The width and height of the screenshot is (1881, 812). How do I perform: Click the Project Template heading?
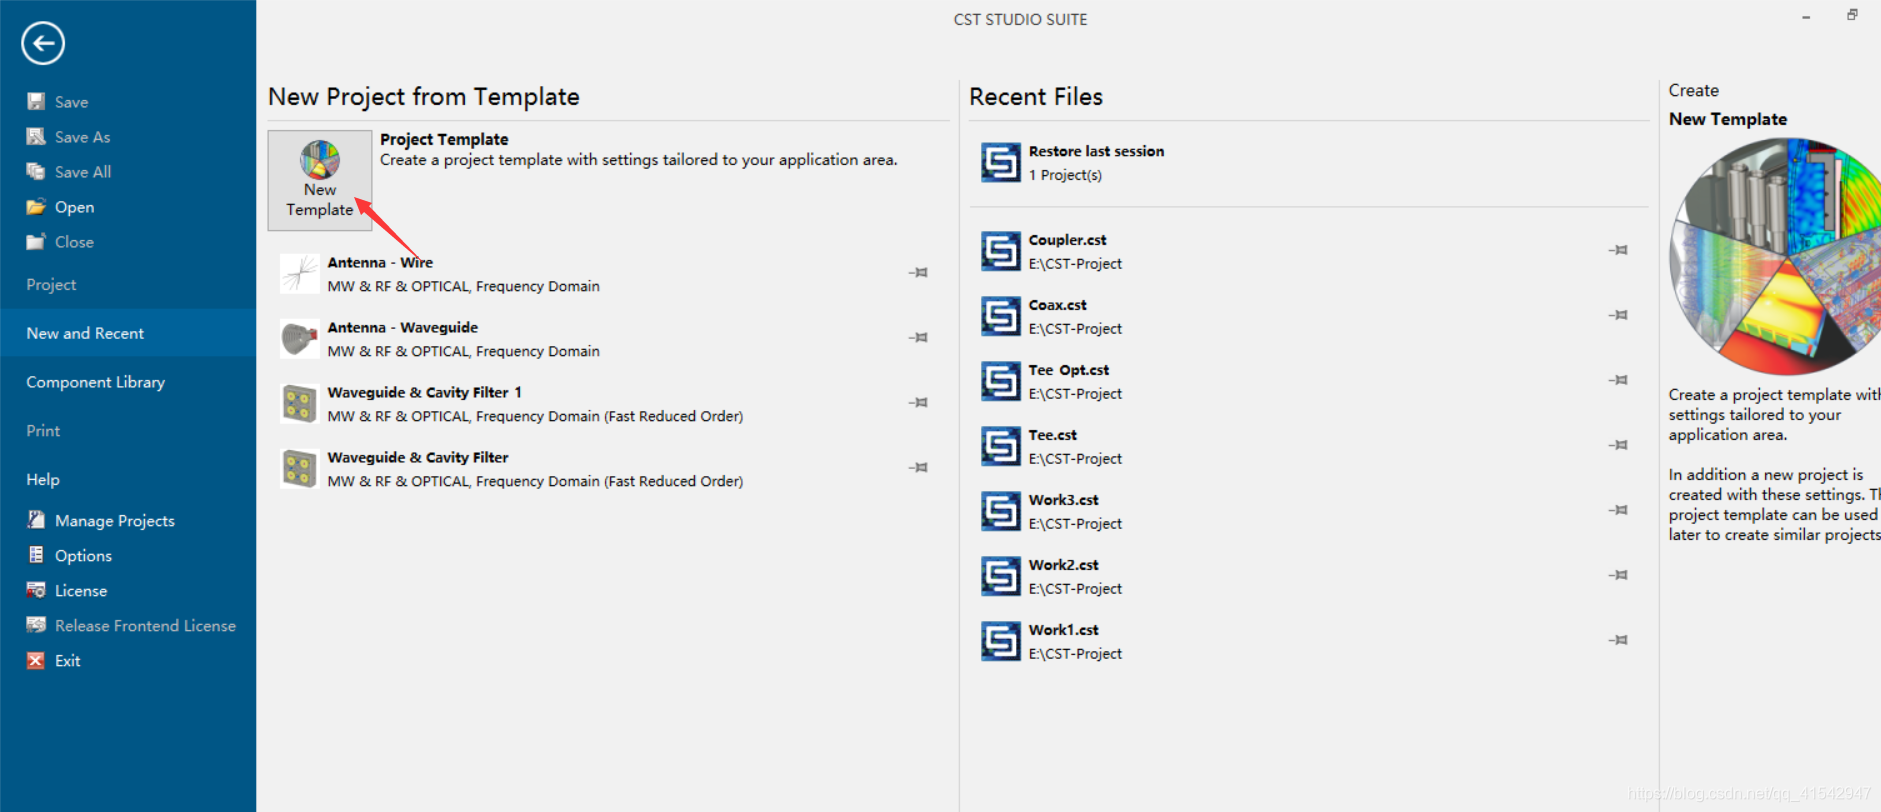pos(444,139)
